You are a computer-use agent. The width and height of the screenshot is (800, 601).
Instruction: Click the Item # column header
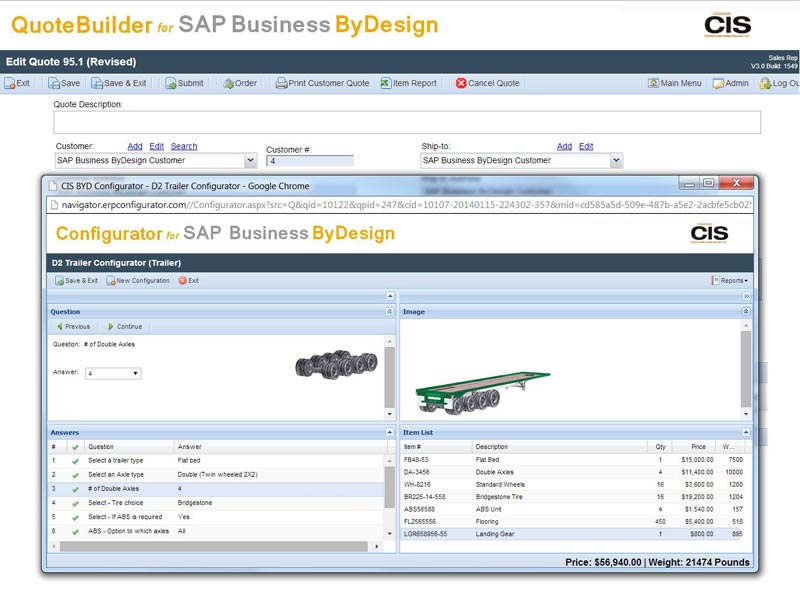pos(436,447)
